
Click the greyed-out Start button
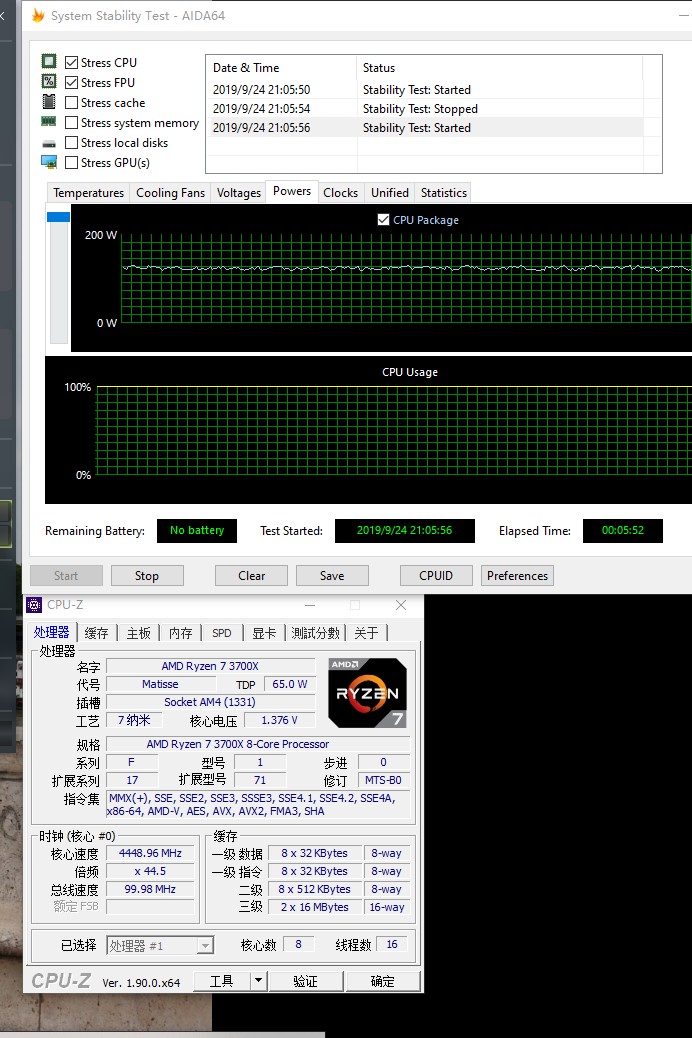coord(66,576)
